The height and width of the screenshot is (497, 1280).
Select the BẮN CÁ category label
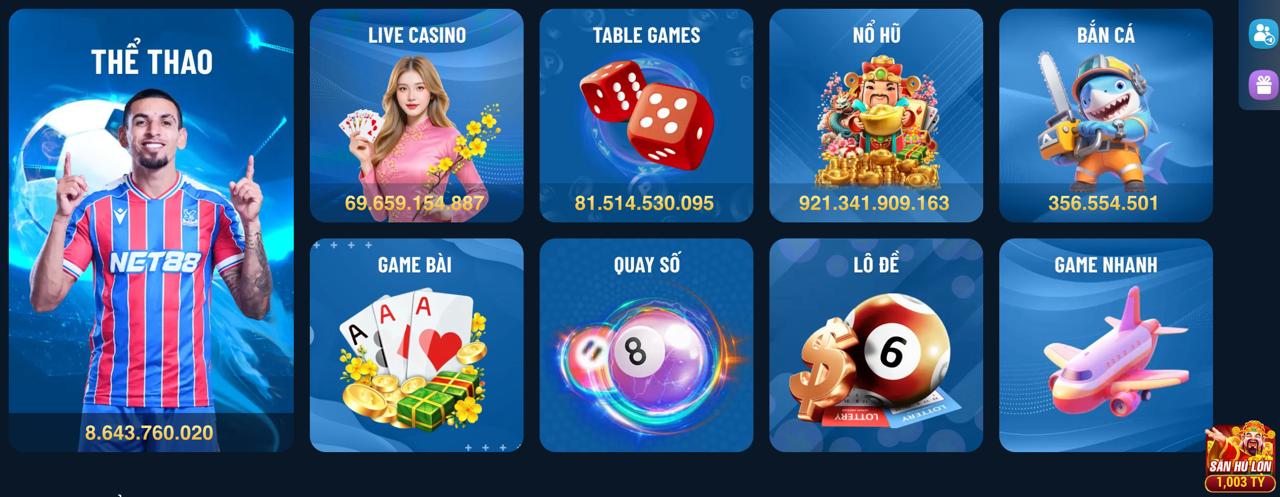tap(1106, 34)
